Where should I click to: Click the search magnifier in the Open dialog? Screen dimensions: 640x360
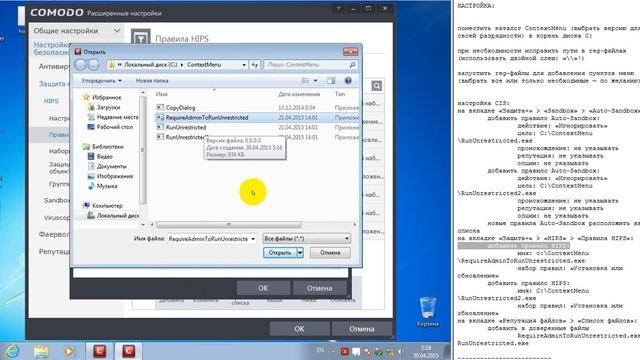pyautogui.click(x=352, y=64)
